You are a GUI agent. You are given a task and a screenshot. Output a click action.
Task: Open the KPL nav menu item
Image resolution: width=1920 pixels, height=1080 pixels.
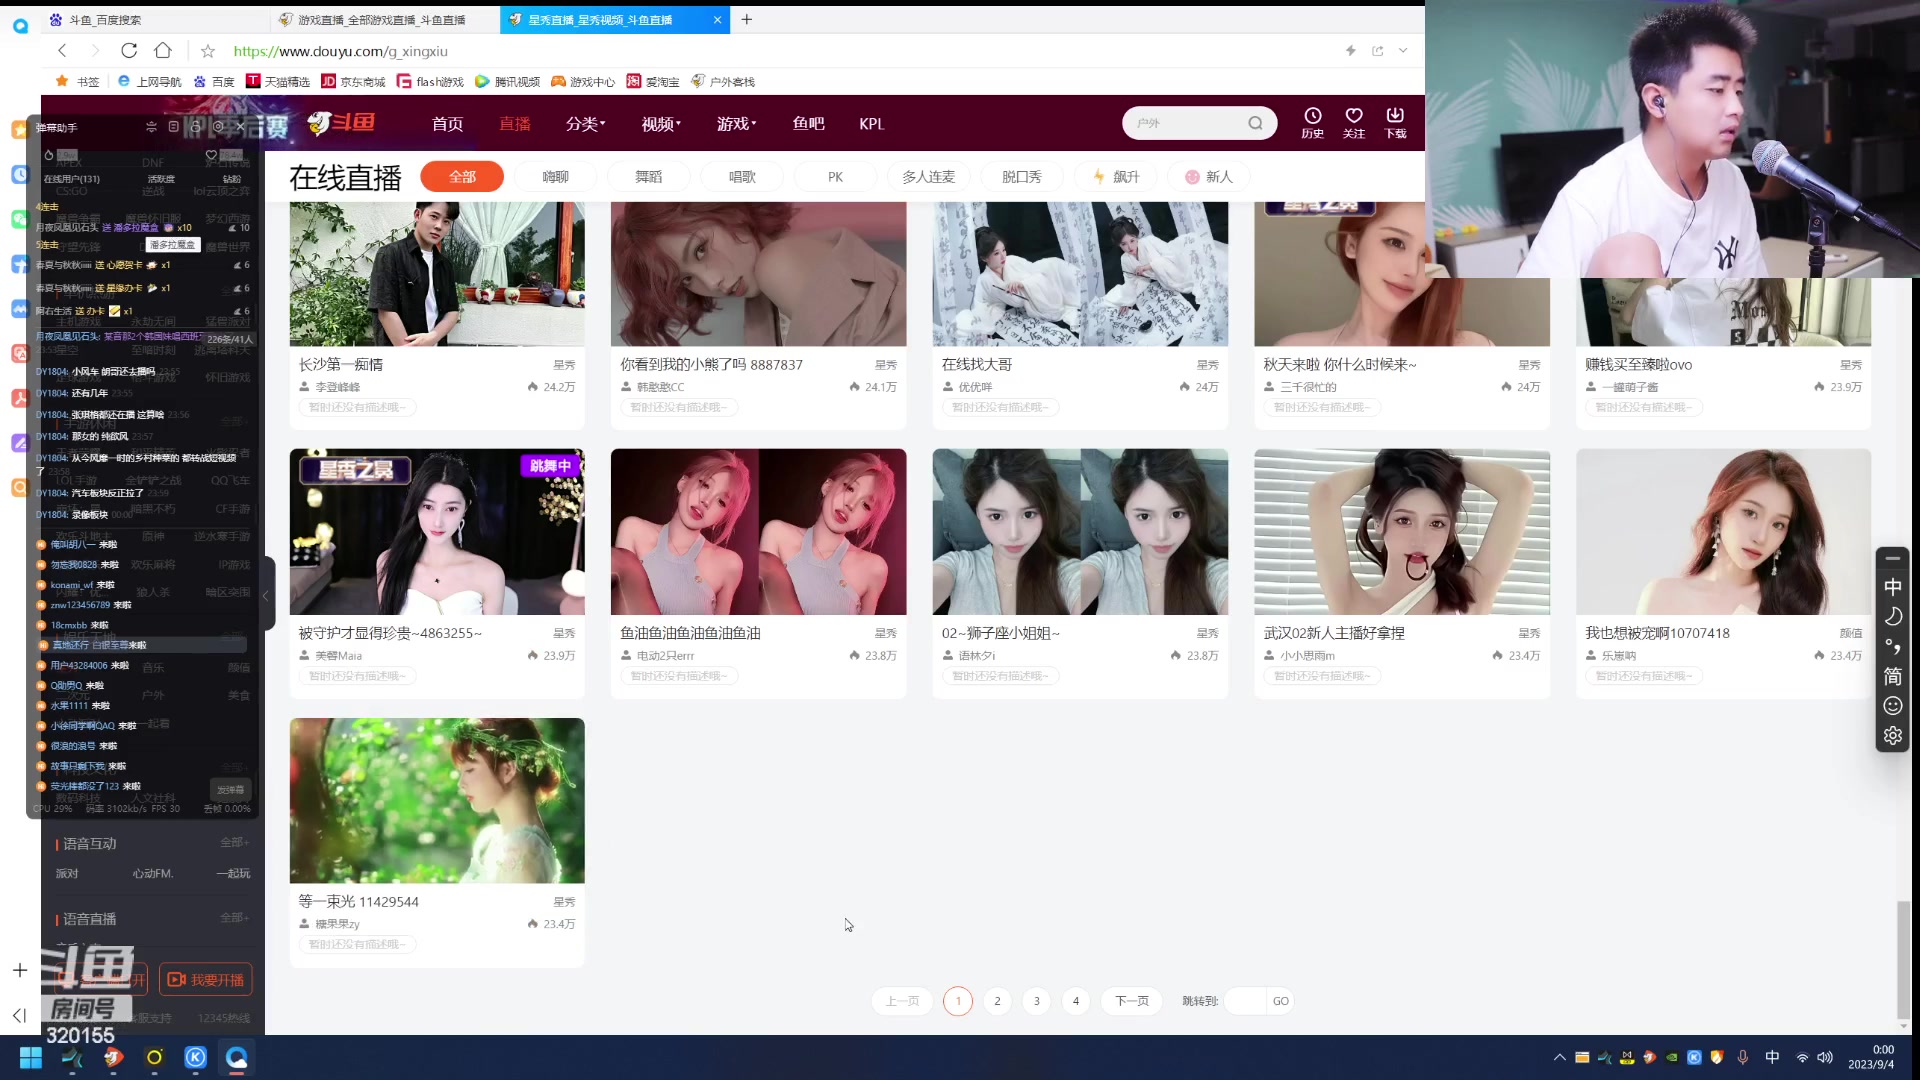point(872,124)
